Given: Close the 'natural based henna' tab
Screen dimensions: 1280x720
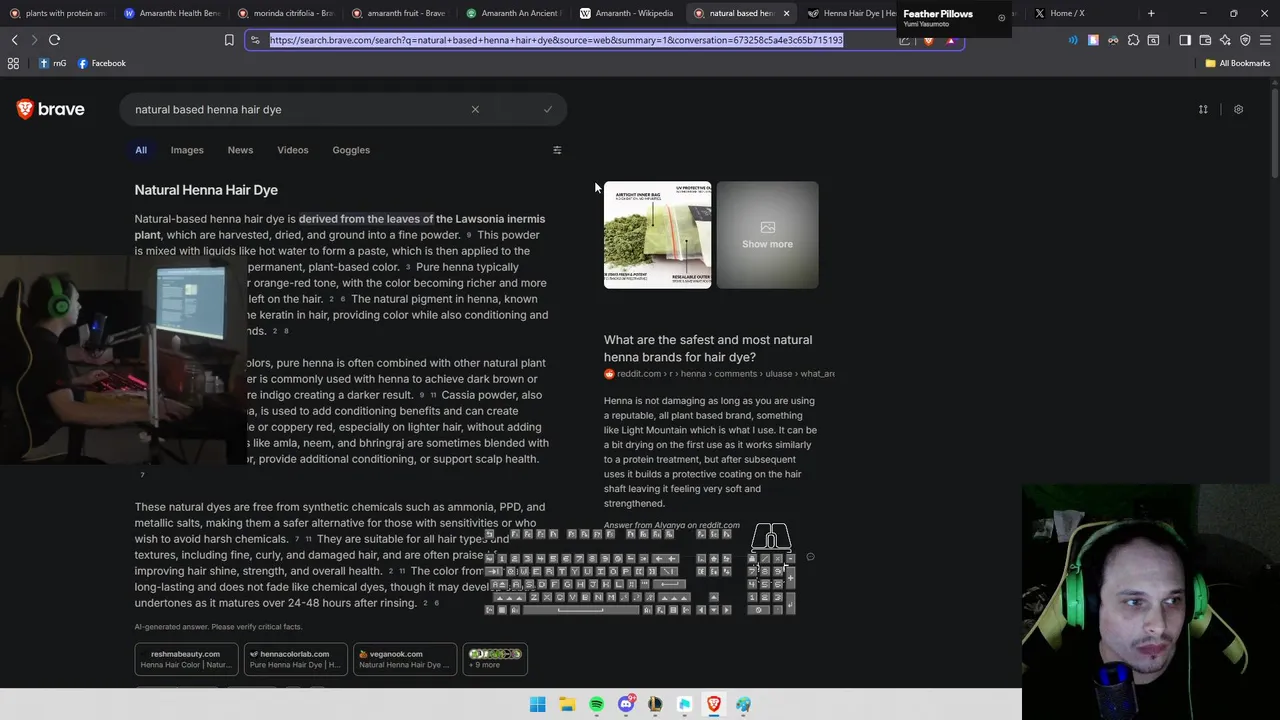Looking at the screenshot, I should tap(786, 13).
